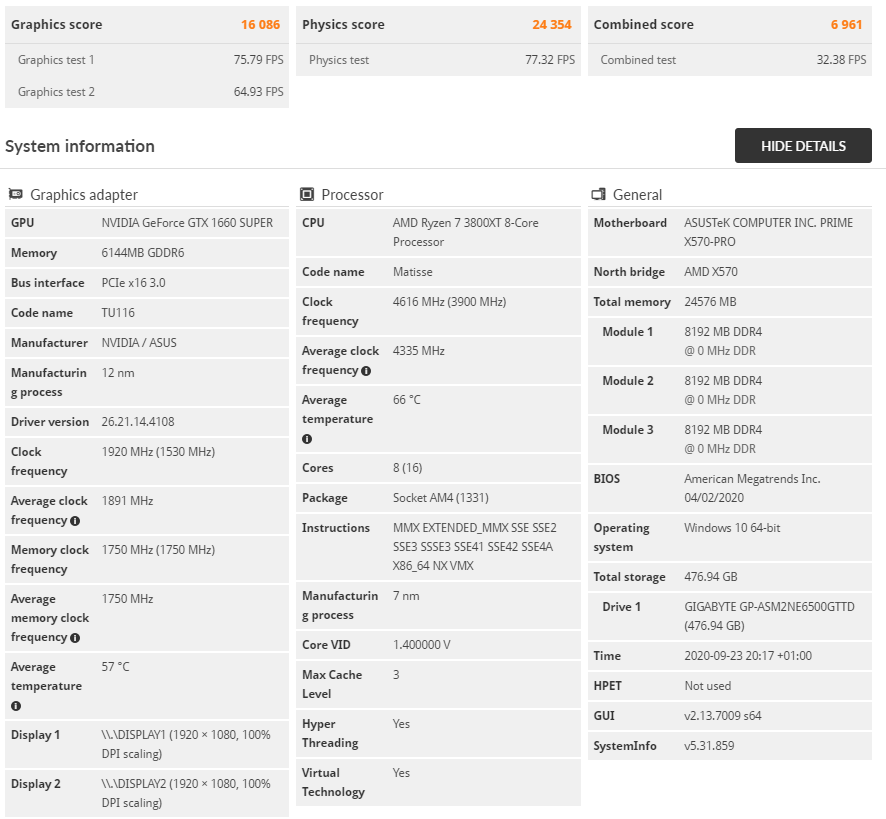
Task: Click the memory value 6144MB GDDR6
Action: tap(143, 253)
